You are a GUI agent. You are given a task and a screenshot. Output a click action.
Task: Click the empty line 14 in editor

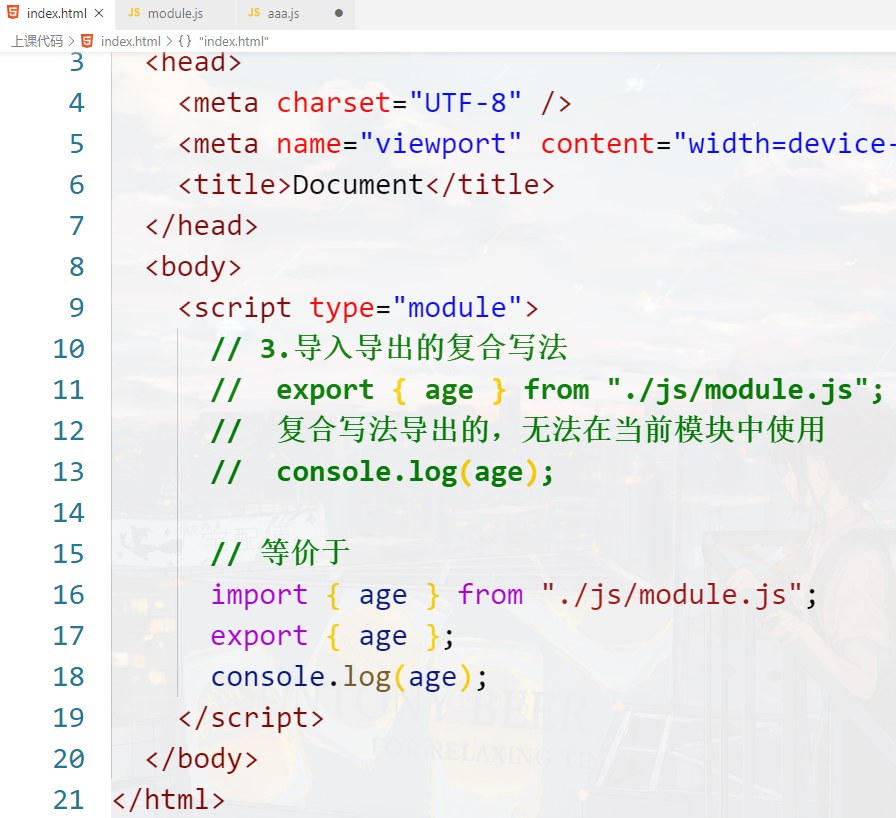[x=503, y=513]
